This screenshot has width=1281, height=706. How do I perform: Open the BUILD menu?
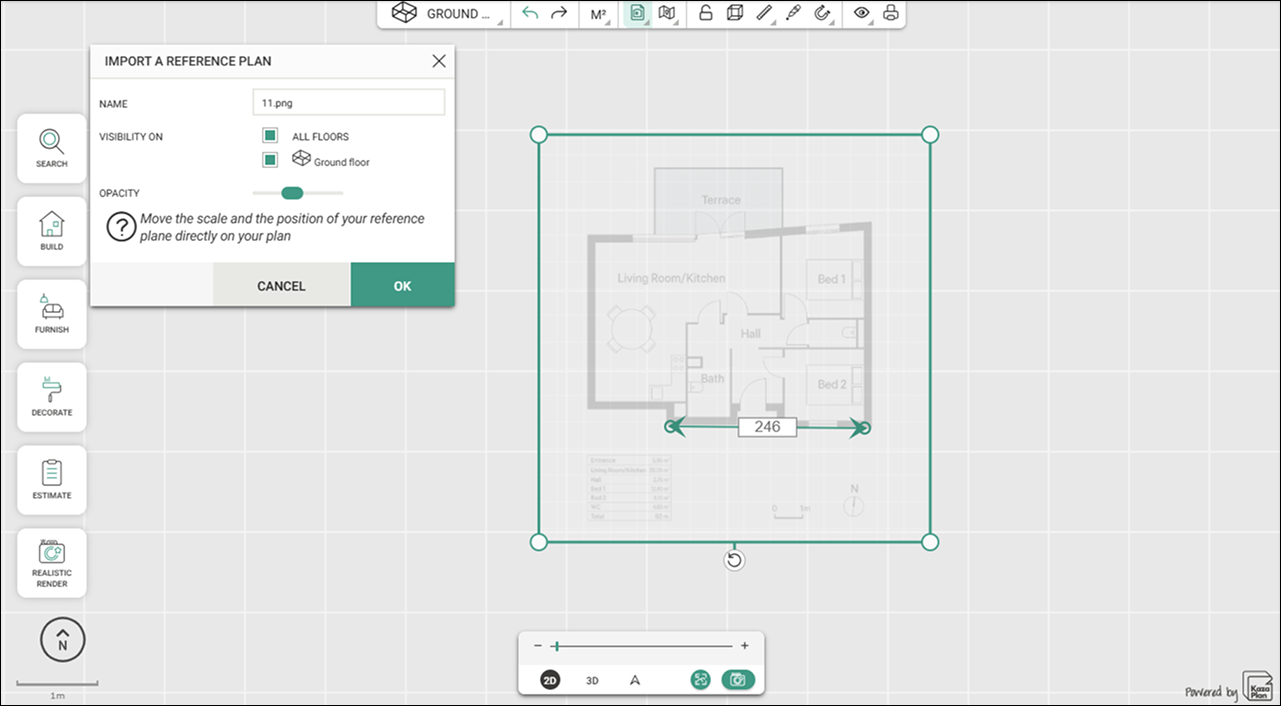(52, 231)
